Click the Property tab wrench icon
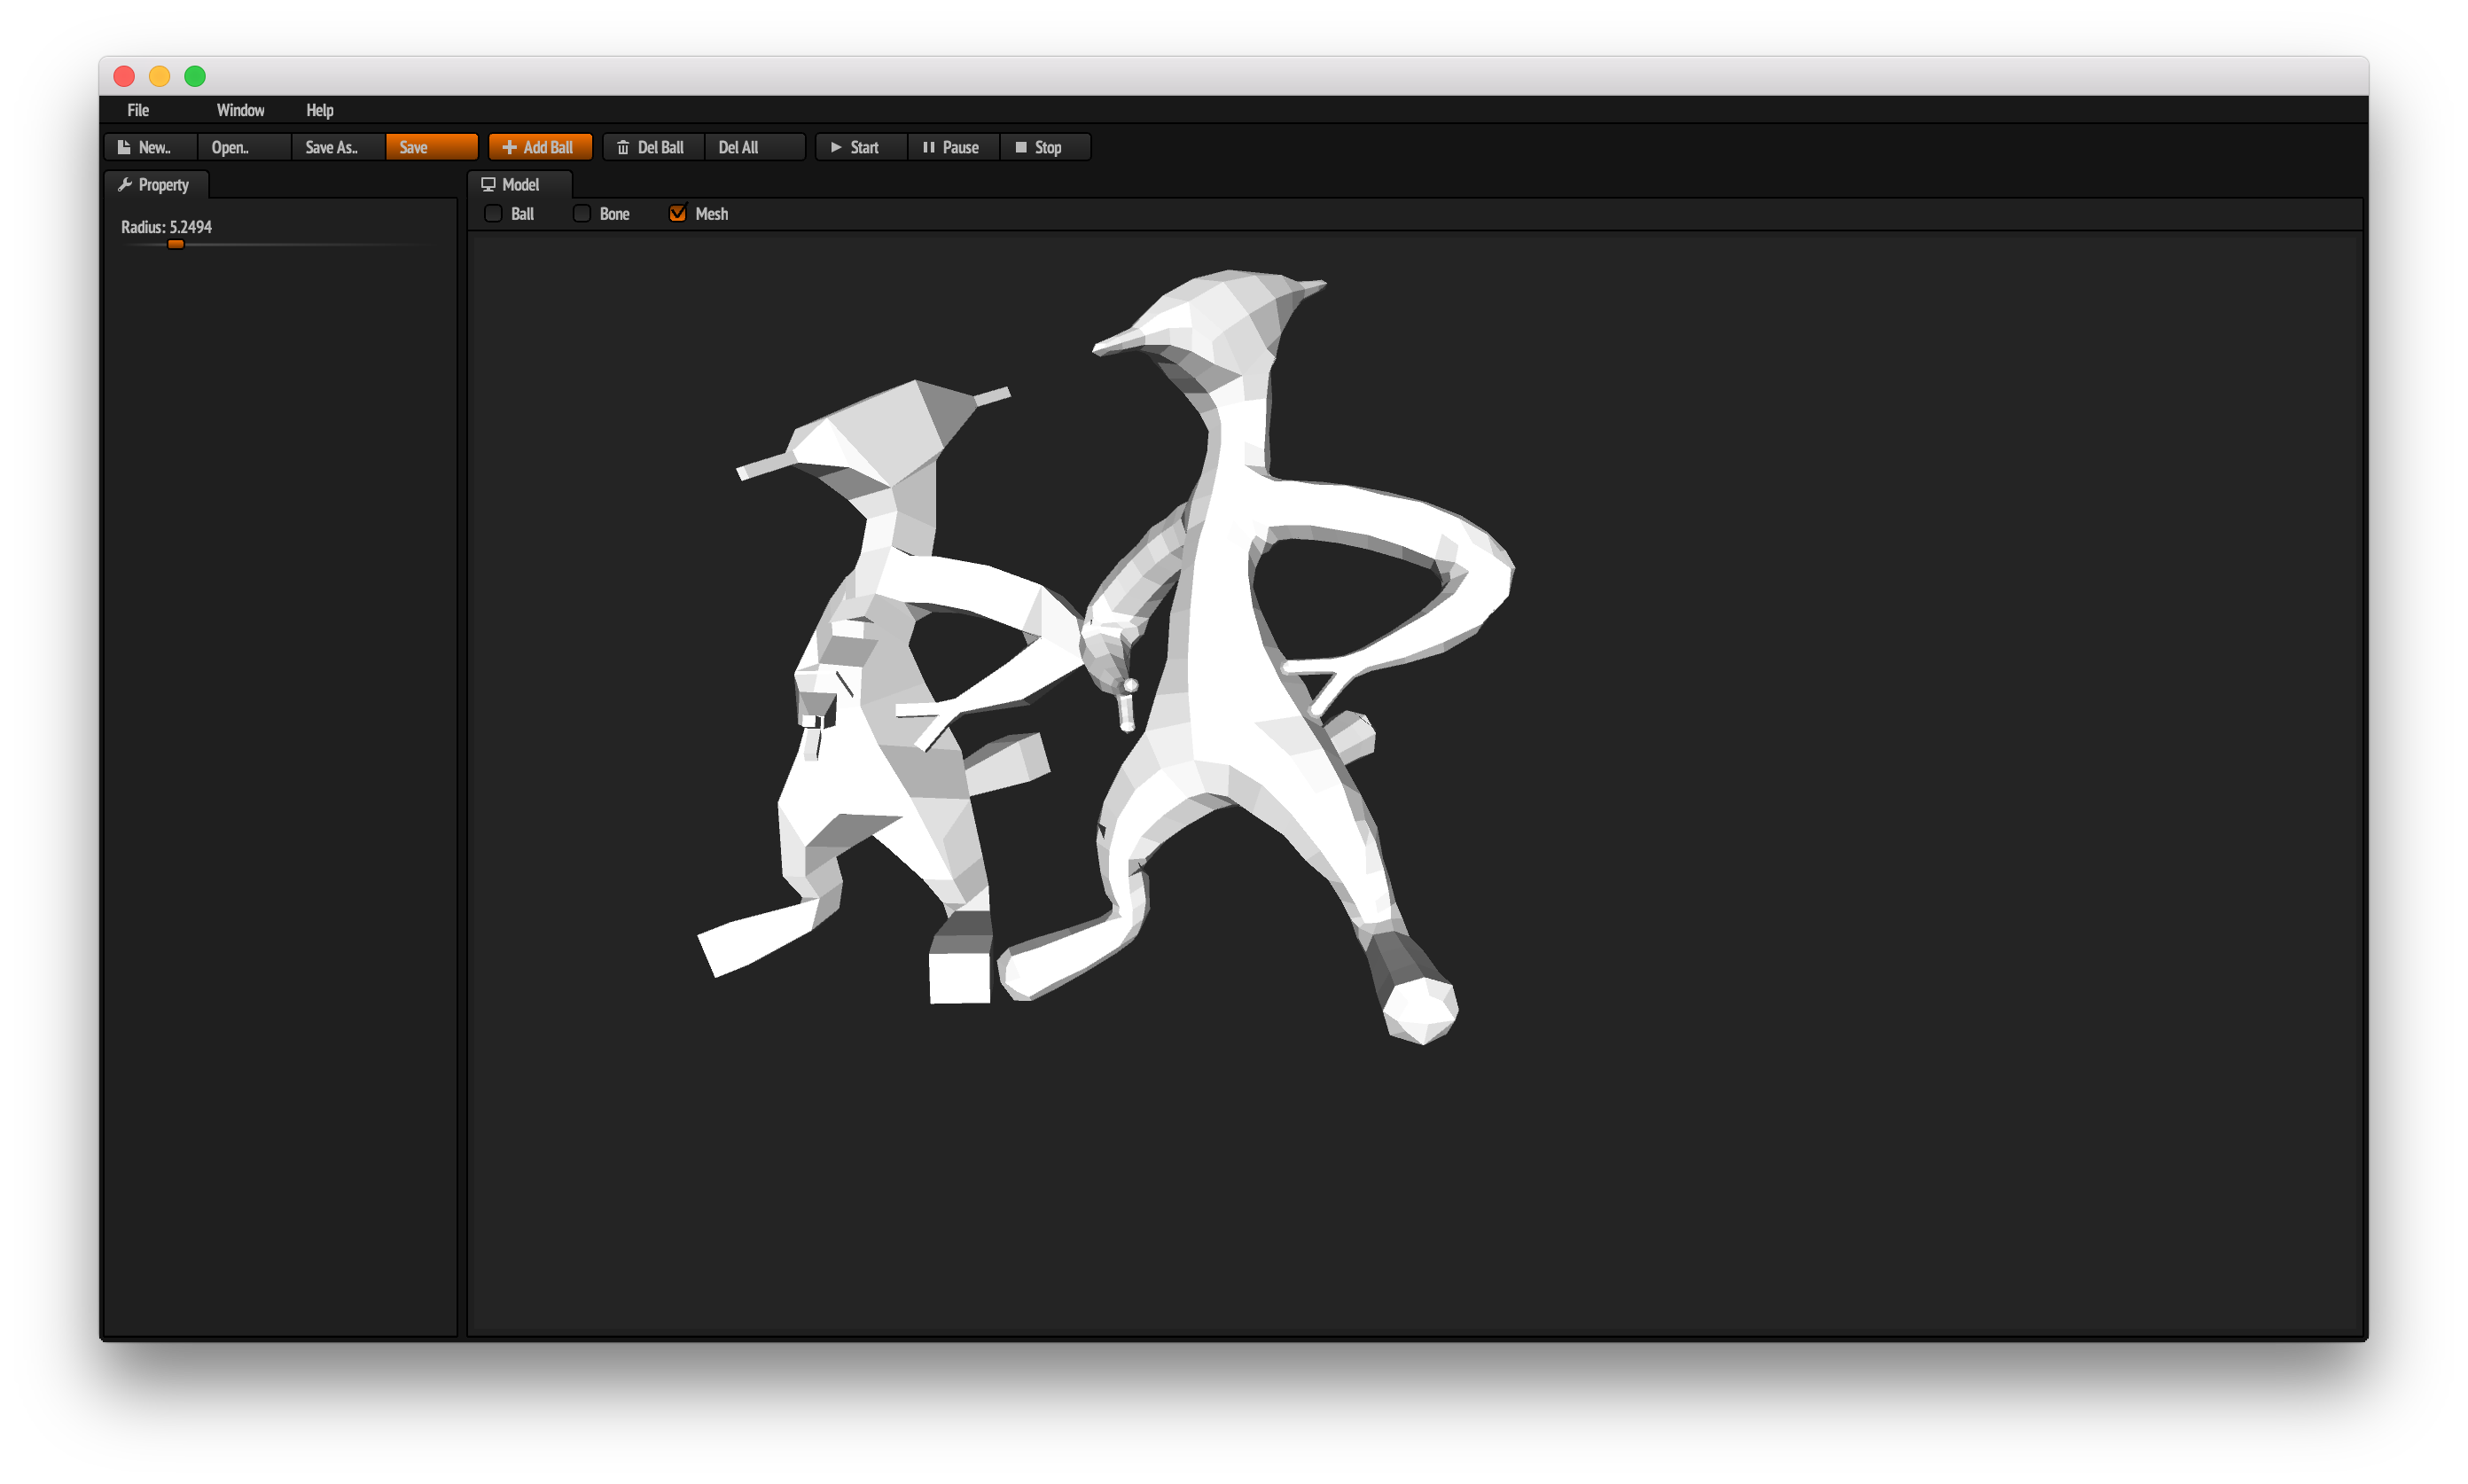The height and width of the screenshot is (1484, 2468). coord(125,184)
